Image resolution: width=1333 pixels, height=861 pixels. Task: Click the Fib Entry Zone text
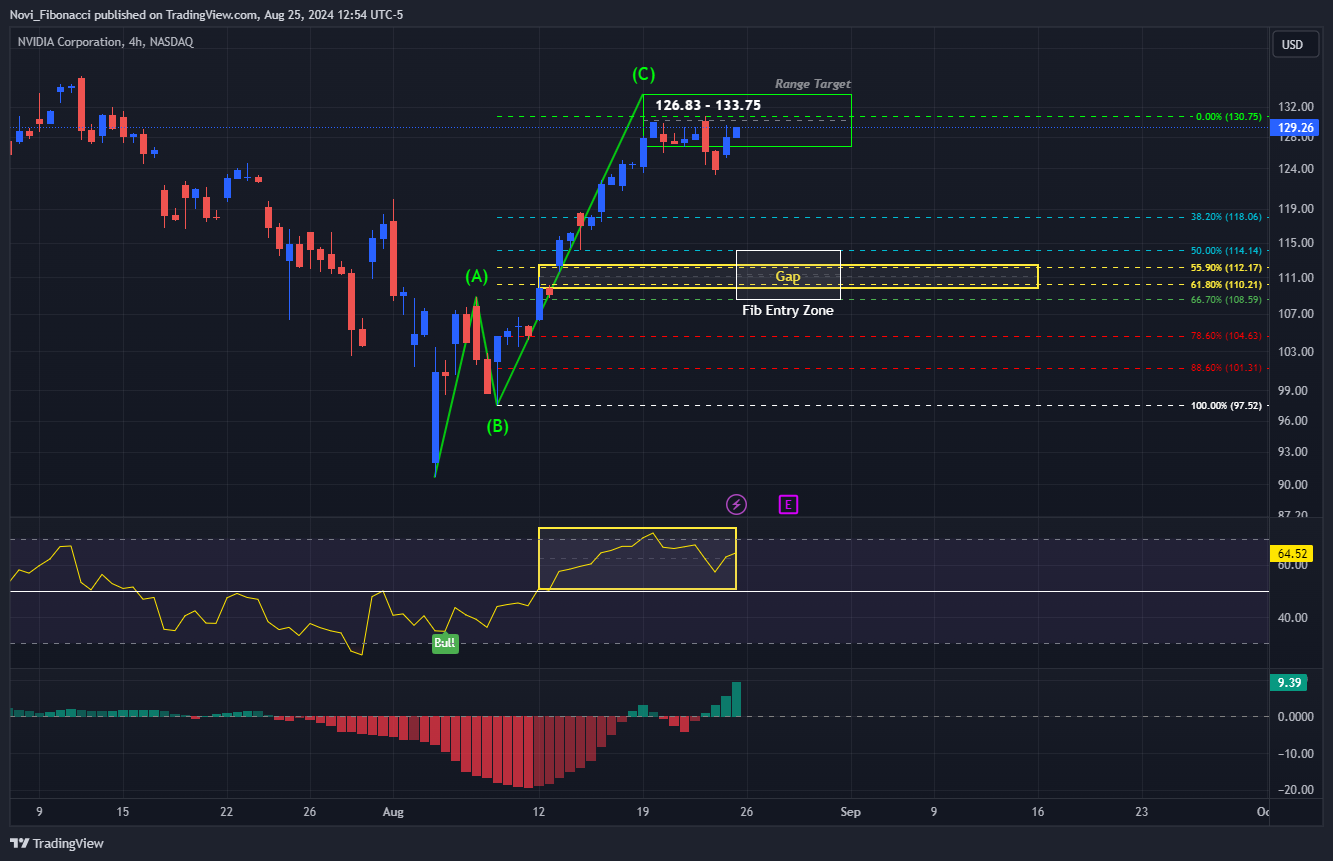(788, 310)
